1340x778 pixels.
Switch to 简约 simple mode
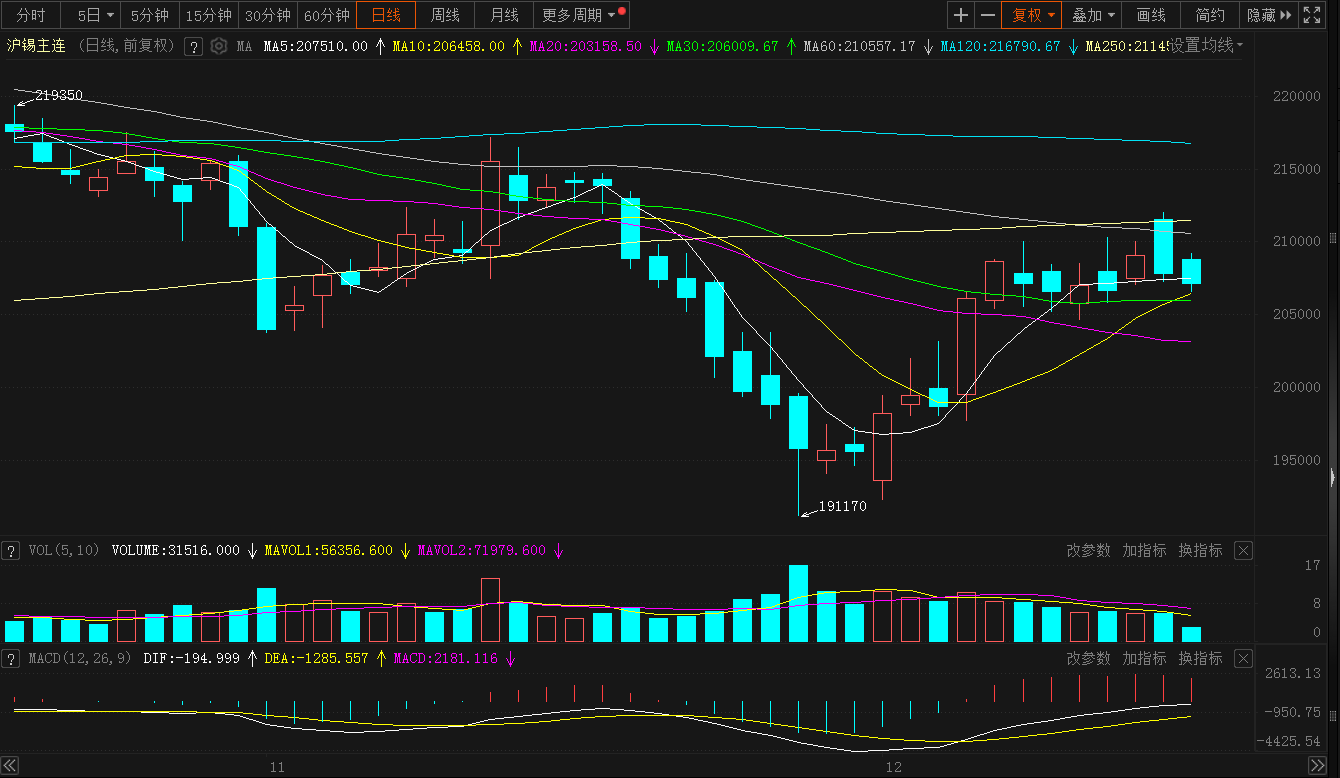click(x=1210, y=15)
